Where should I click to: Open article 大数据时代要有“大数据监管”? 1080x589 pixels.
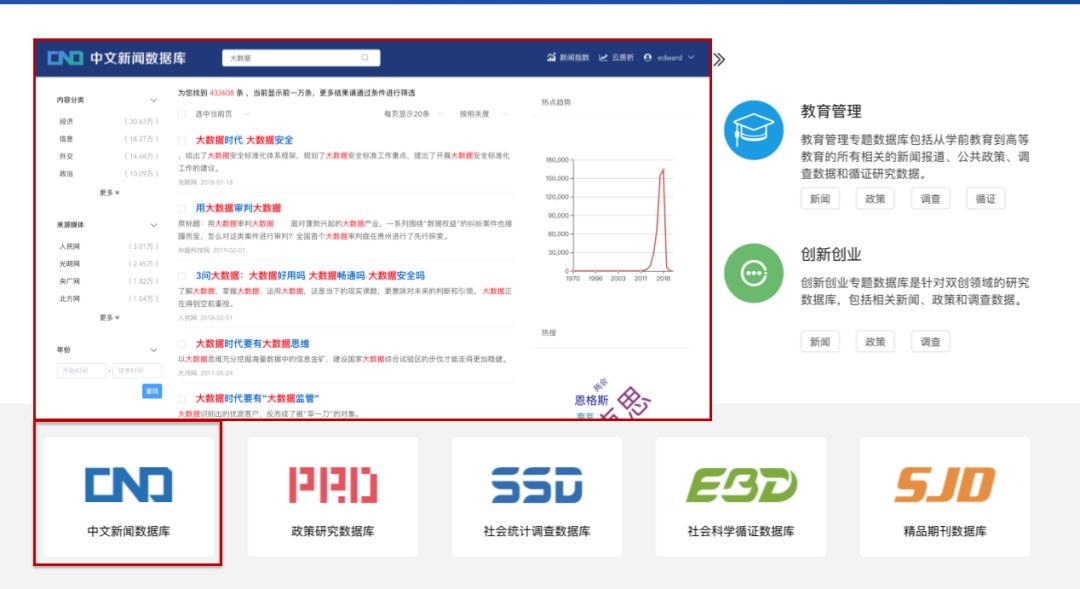pos(257,398)
